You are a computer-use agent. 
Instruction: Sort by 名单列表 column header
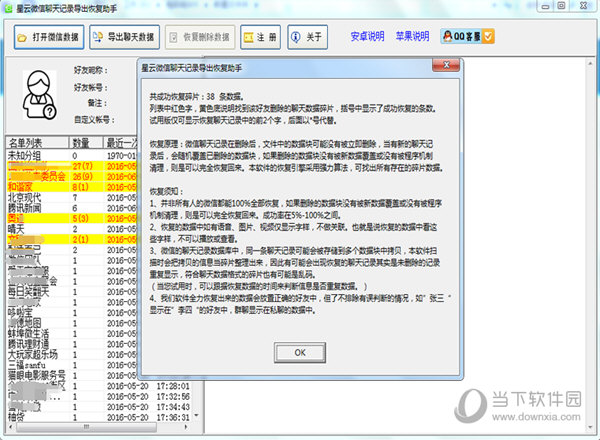pos(37,143)
